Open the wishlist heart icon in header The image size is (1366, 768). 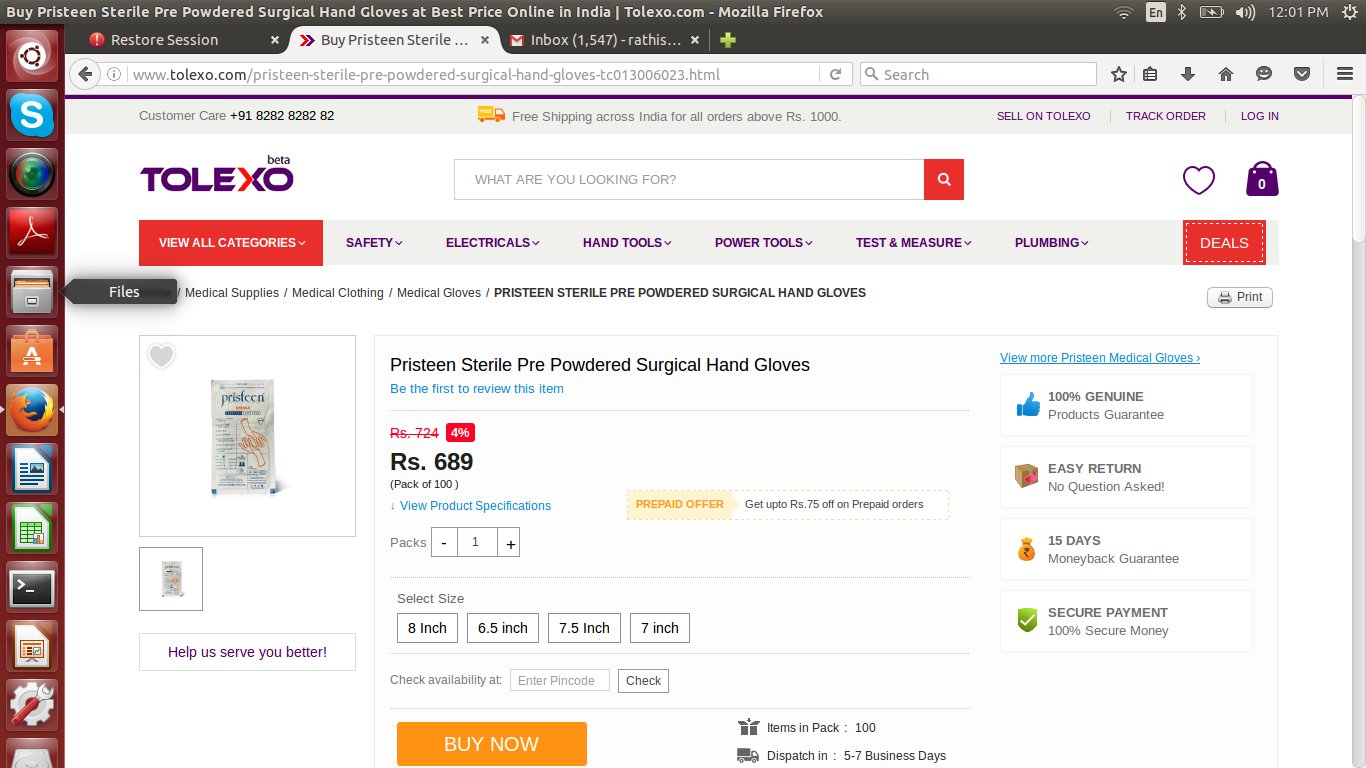click(1198, 180)
